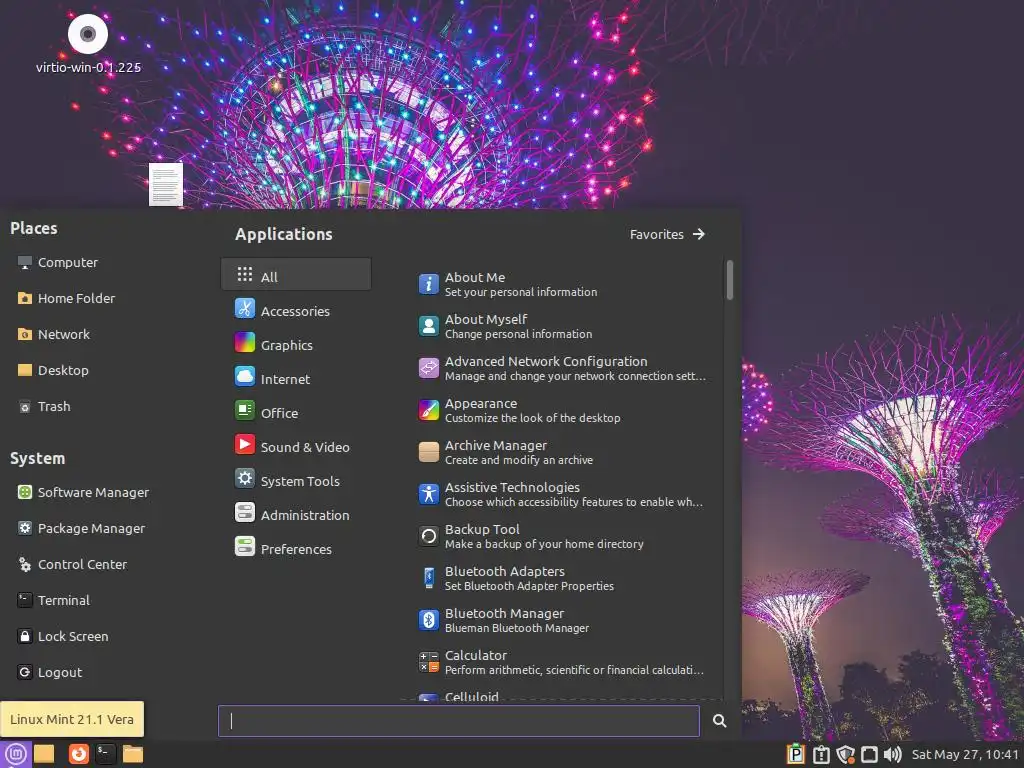This screenshot has height=768, width=1024.
Task: Select the virtio-win disc desktop icon
Action: [88, 44]
